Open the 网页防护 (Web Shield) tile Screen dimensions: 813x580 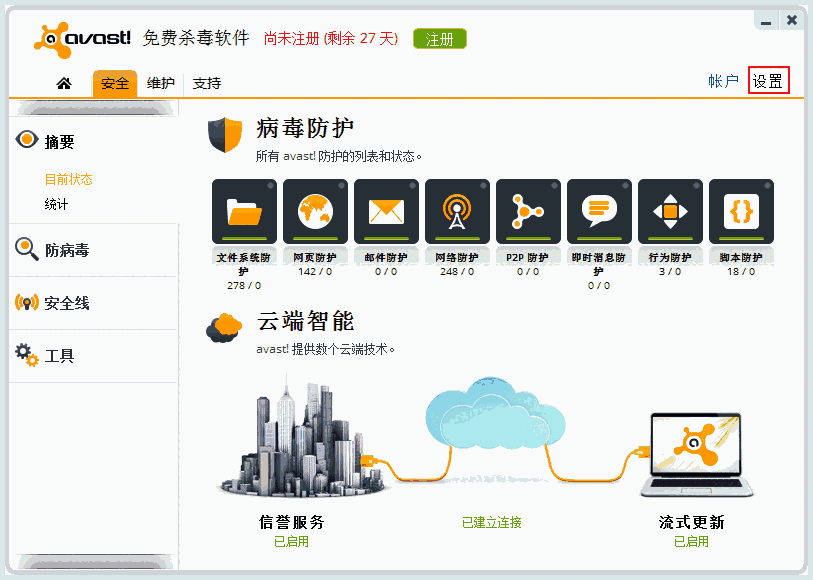(316, 211)
